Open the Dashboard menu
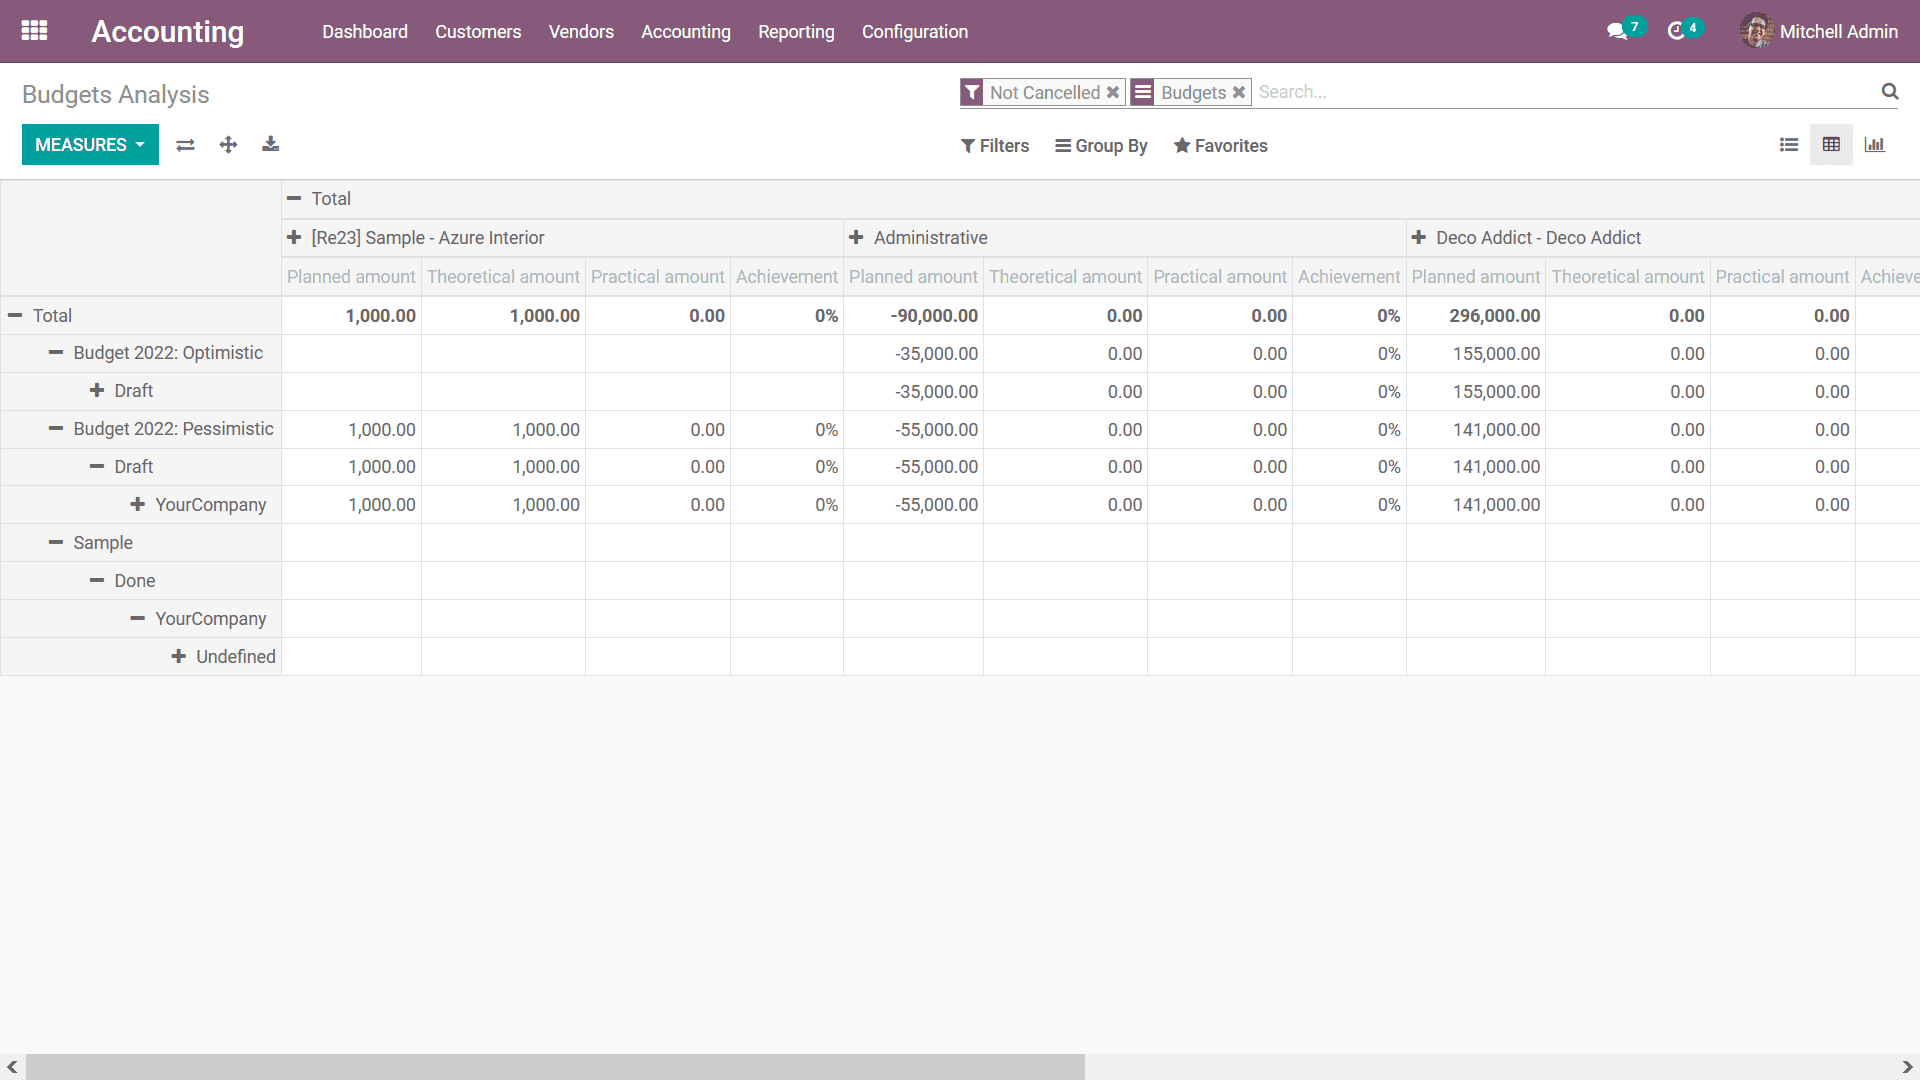1920x1080 pixels. coord(365,32)
